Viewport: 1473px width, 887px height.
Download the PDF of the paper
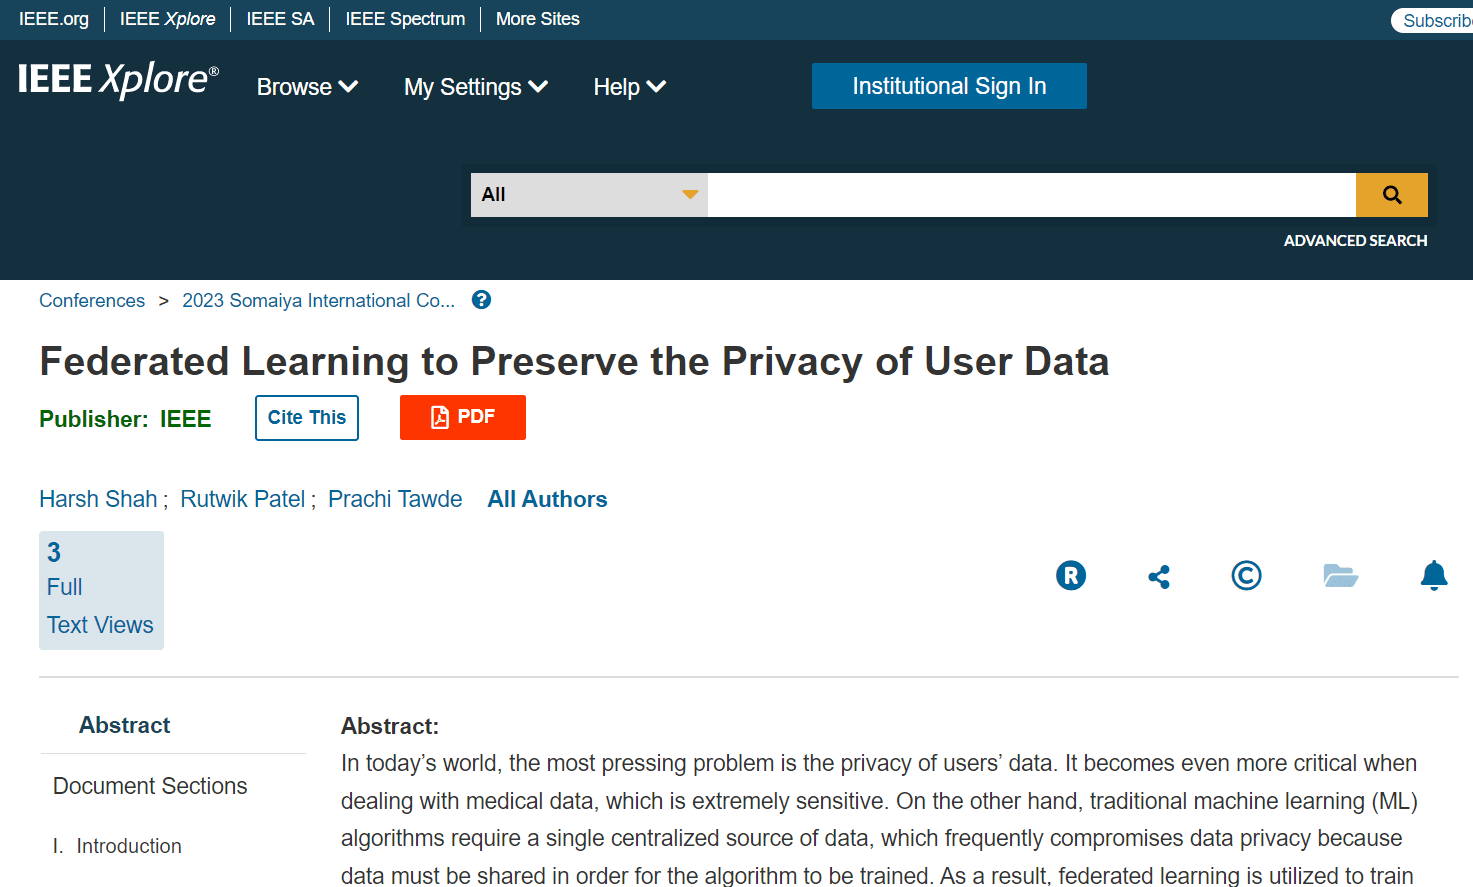[x=462, y=417]
